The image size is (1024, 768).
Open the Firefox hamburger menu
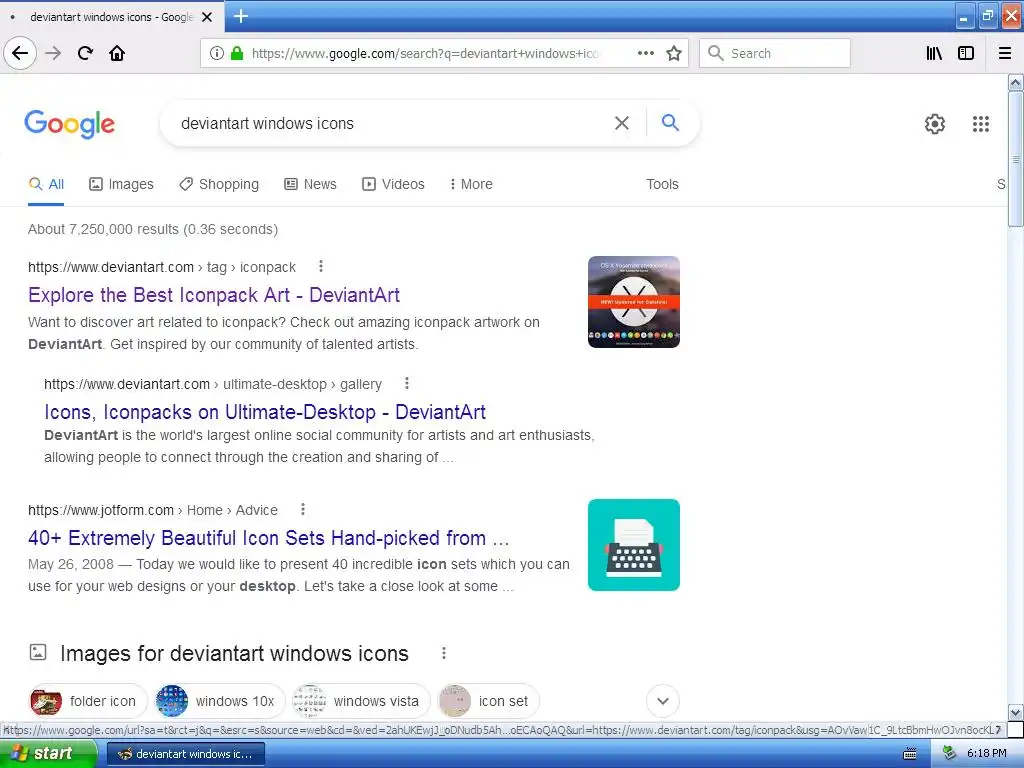(x=1004, y=54)
